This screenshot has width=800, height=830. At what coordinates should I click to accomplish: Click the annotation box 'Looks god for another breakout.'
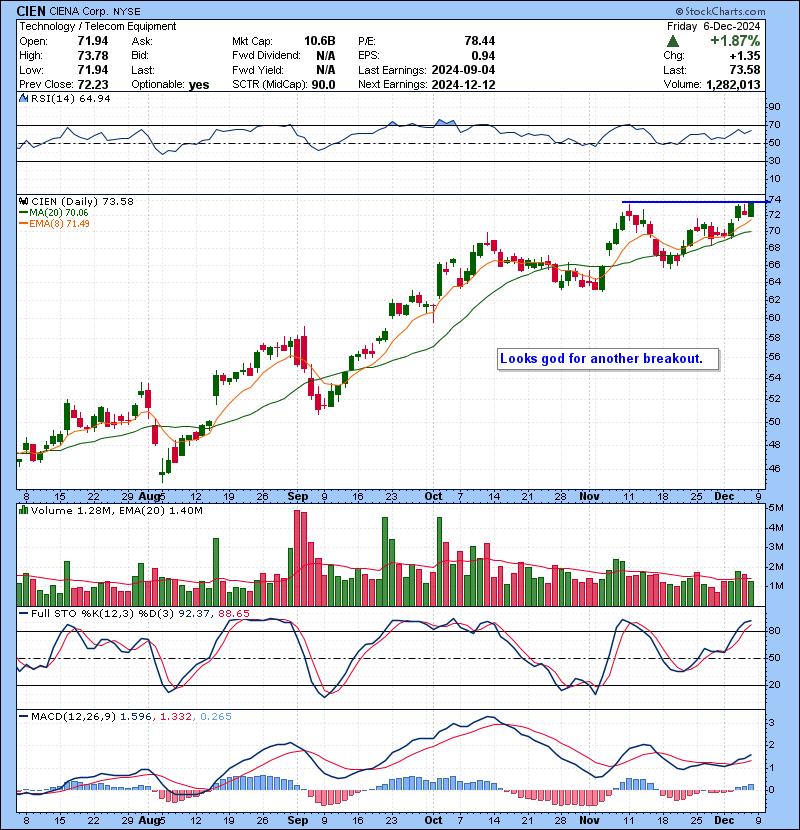click(608, 359)
